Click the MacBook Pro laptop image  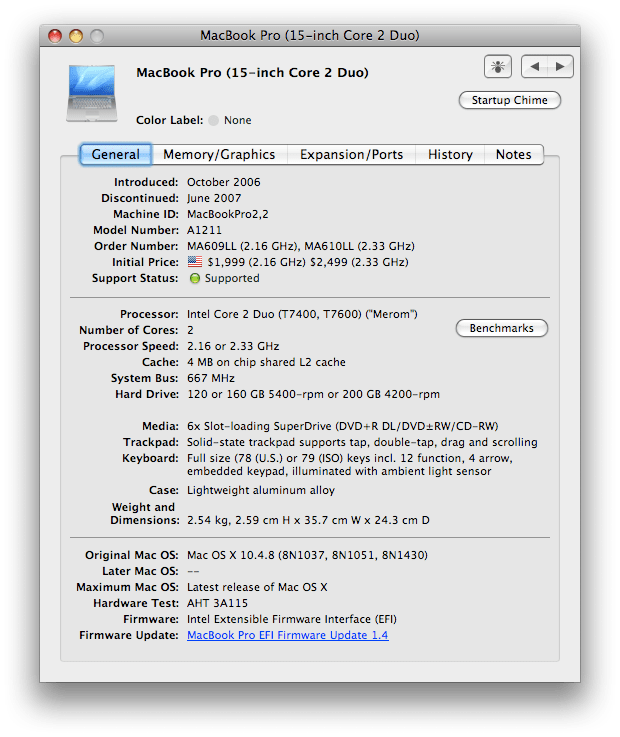[92, 93]
